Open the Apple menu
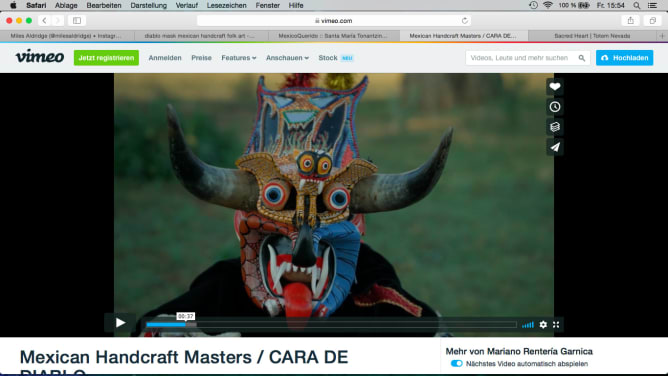 [x=13, y=5]
